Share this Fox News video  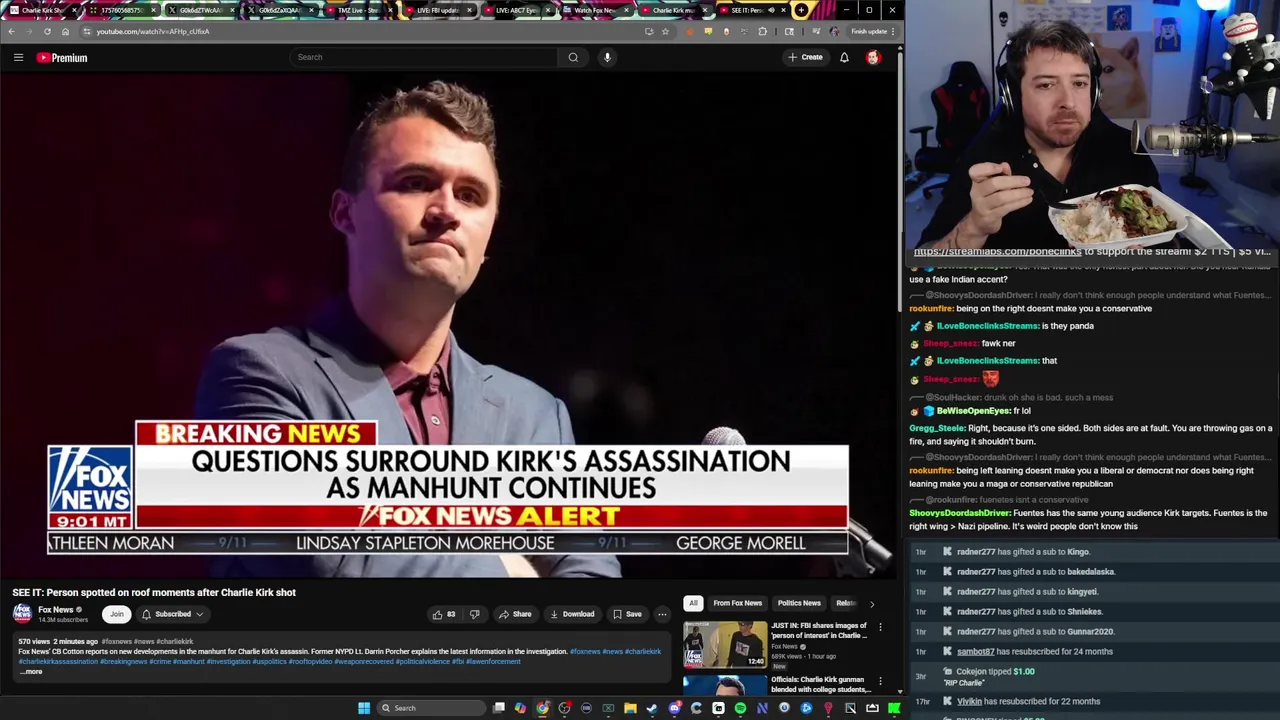515,614
